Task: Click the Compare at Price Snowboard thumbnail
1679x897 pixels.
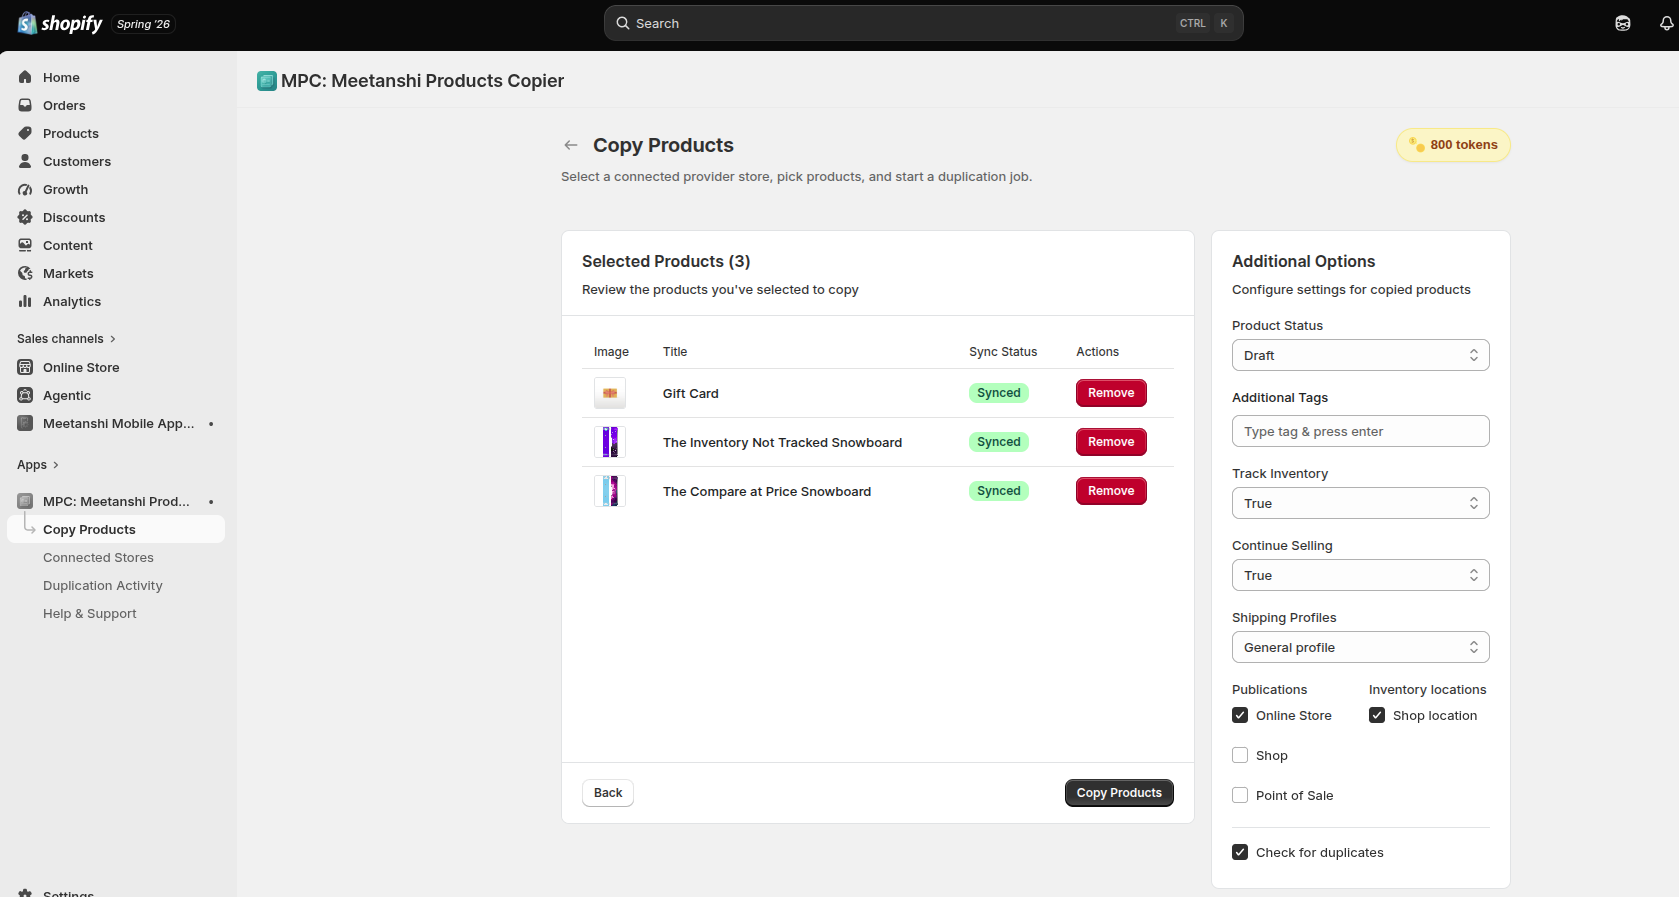Action: pos(610,491)
